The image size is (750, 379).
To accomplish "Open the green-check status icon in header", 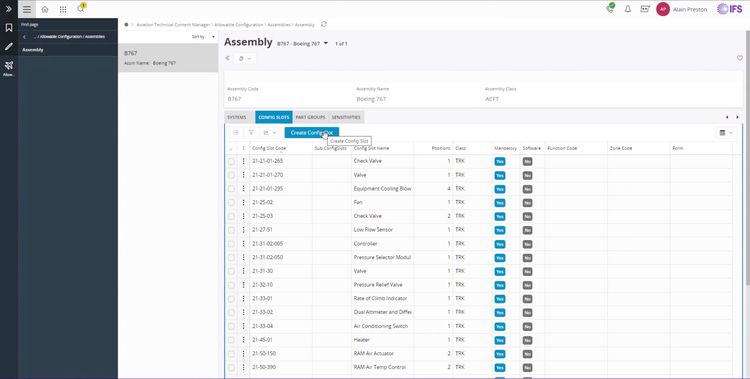I will coord(610,9).
